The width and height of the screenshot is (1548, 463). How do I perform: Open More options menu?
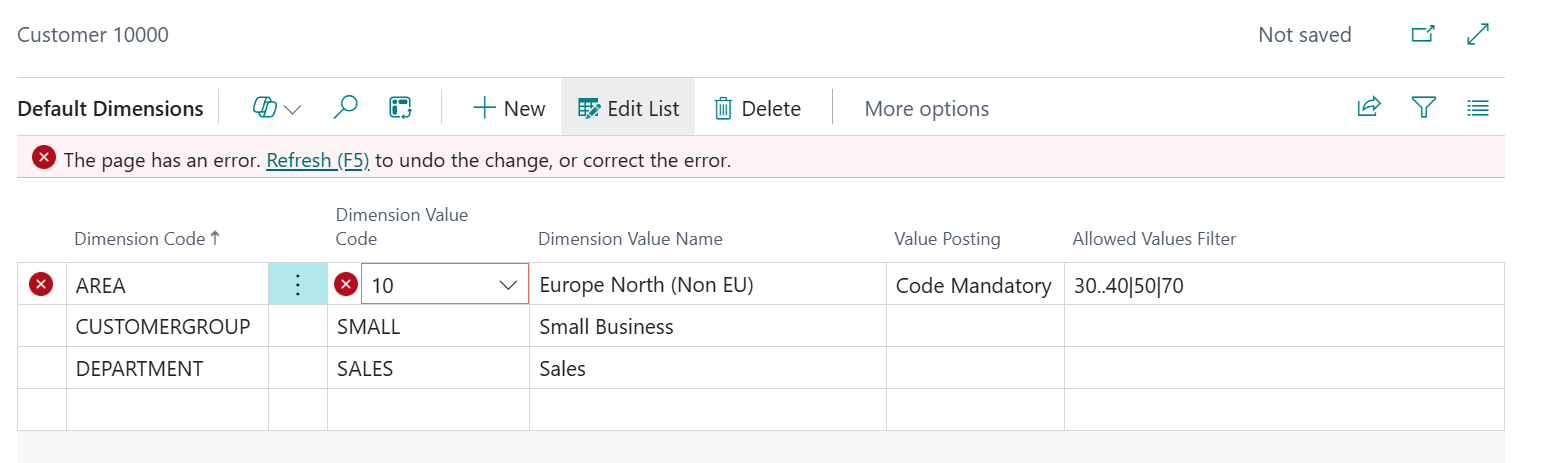tap(926, 108)
